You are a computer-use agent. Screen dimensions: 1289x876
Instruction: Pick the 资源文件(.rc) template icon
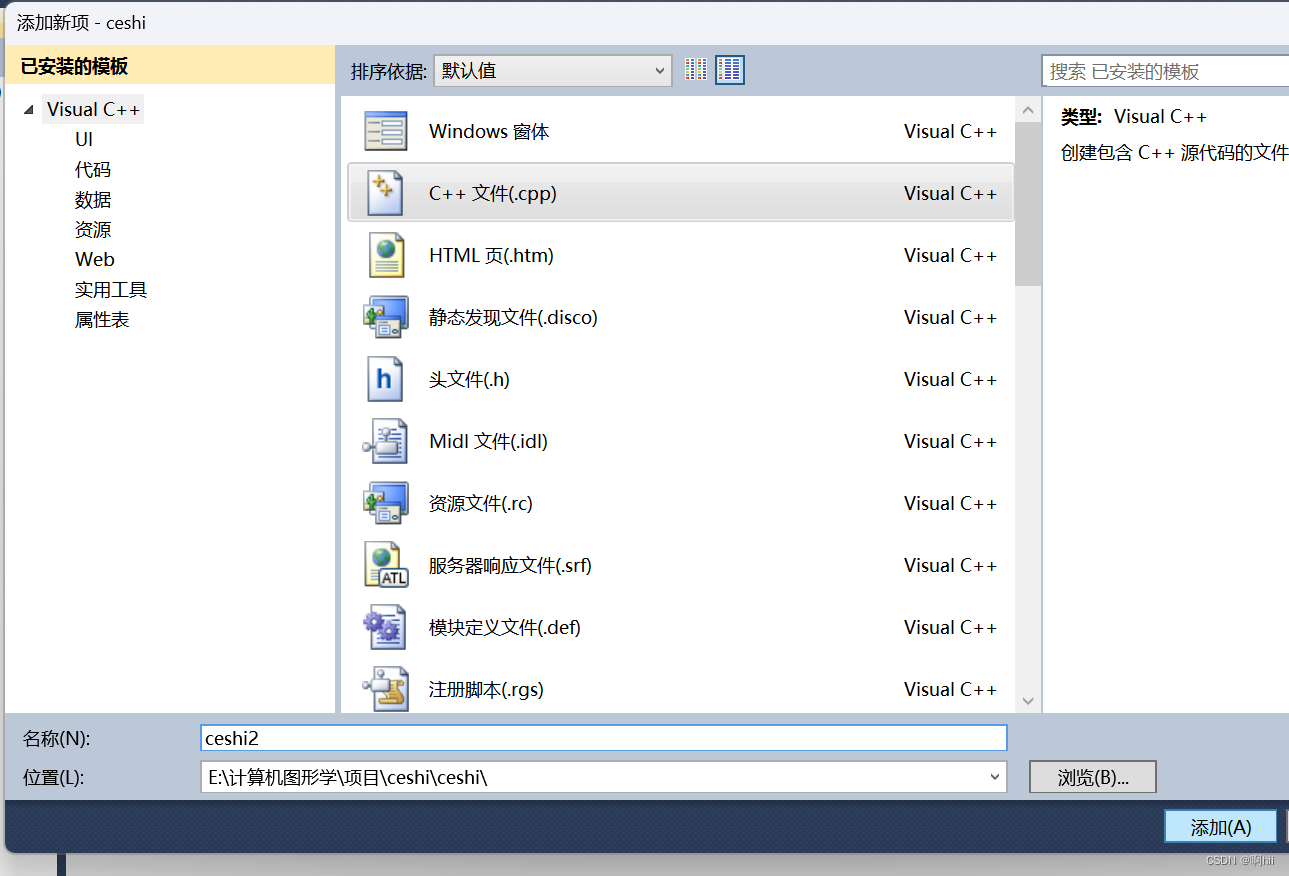point(385,503)
